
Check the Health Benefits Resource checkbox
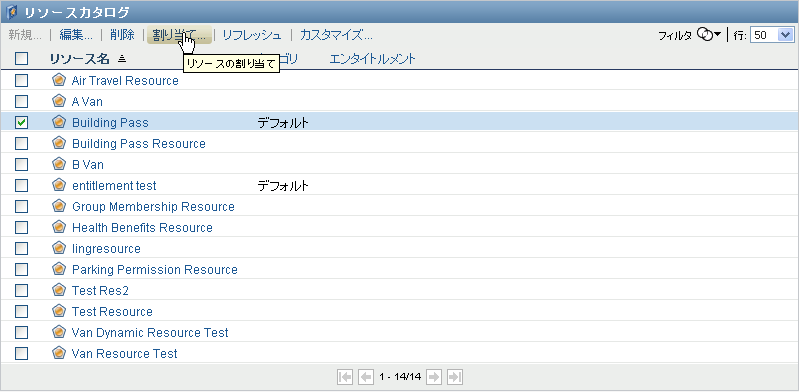21,227
